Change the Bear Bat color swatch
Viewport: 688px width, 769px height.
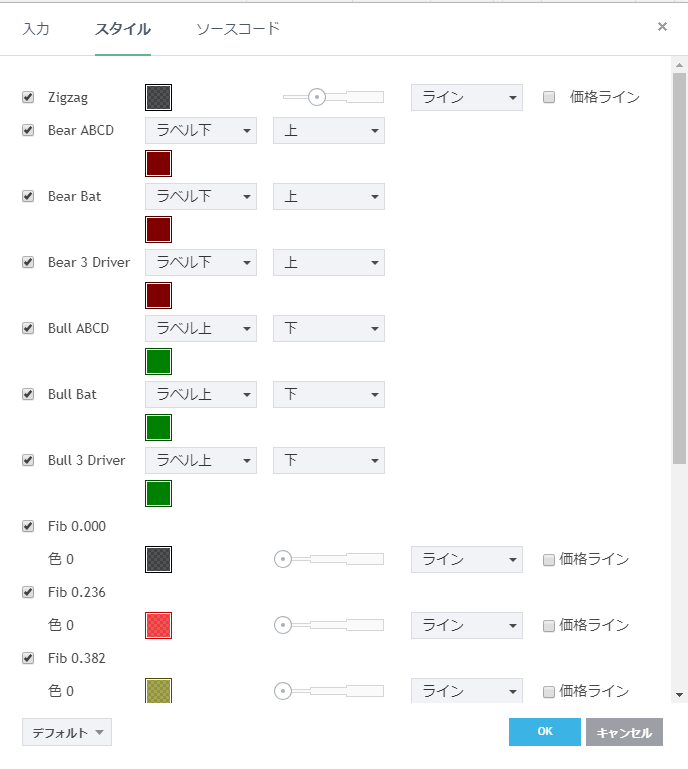(x=158, y=230)
